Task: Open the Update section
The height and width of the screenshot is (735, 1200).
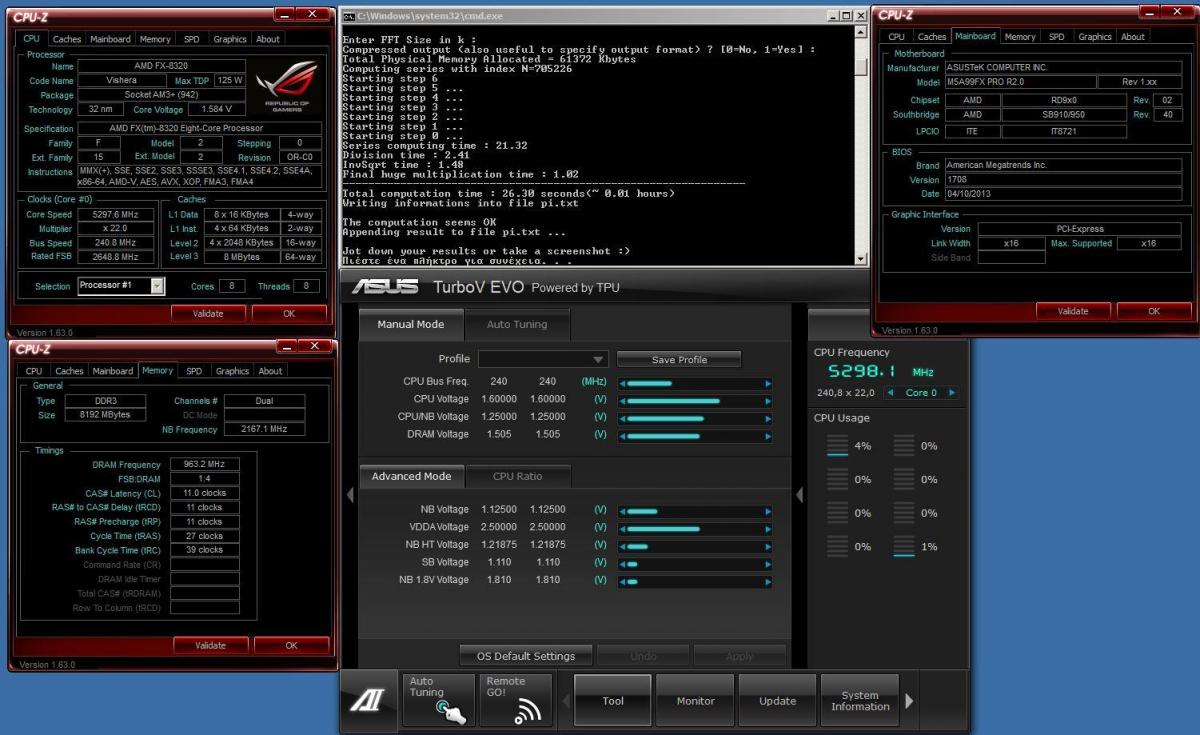Action: tap(777, 701)
